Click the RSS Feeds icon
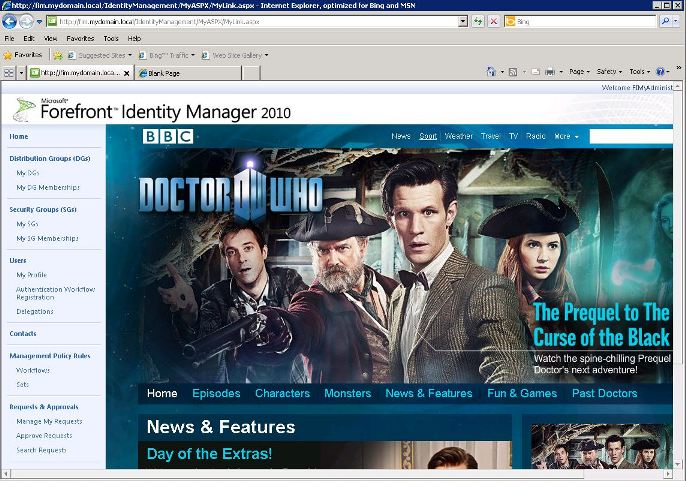This screenshot has width=686, height=481. pyautogui.click(x=513, y=72)
